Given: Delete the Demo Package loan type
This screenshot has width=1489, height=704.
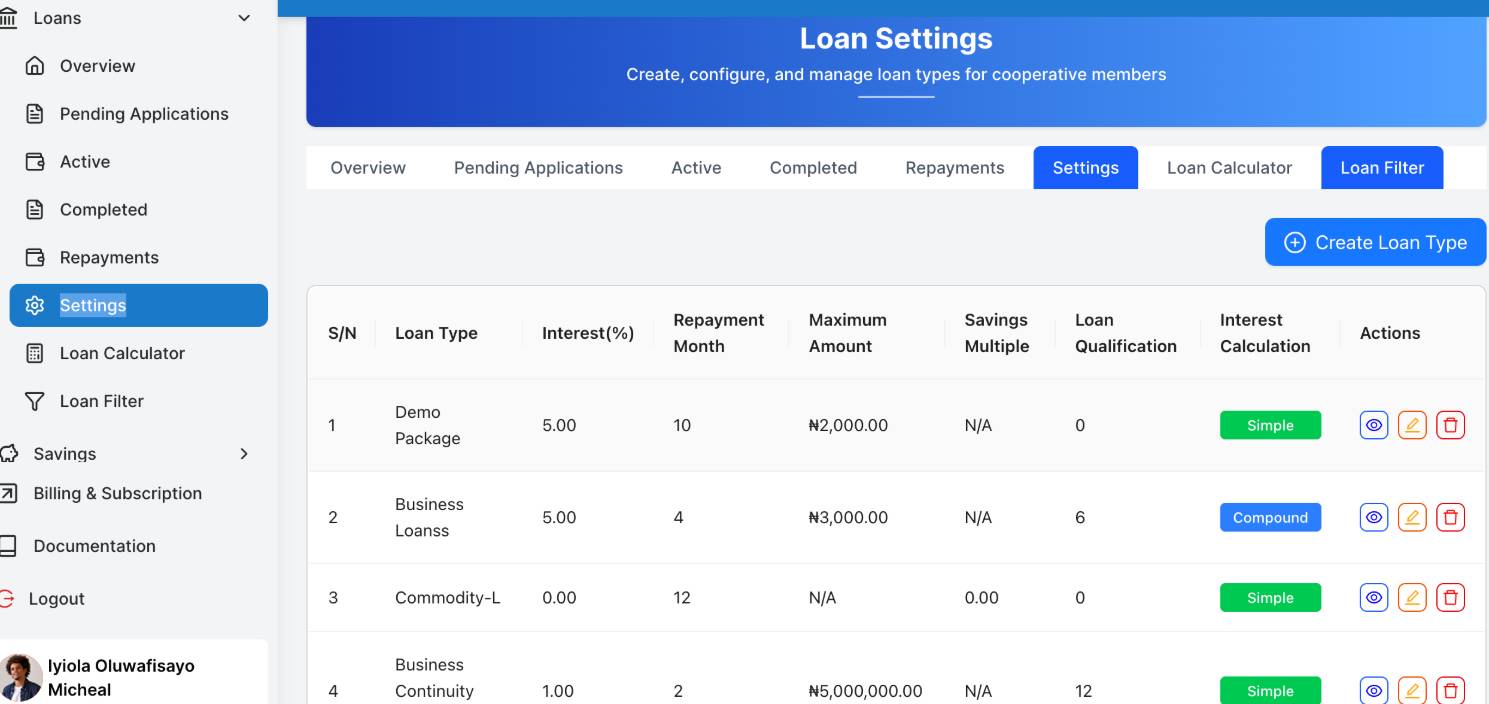Looking at the screenshot, I should point(1451,425).
